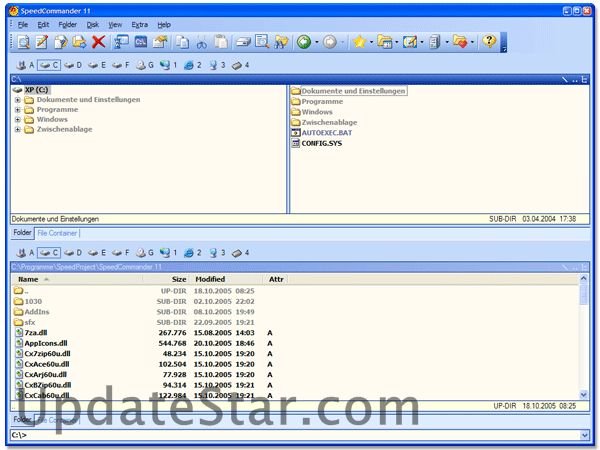
Task: Select drive D above the C:\ tree panel
Action: click(x=73, y=65)
